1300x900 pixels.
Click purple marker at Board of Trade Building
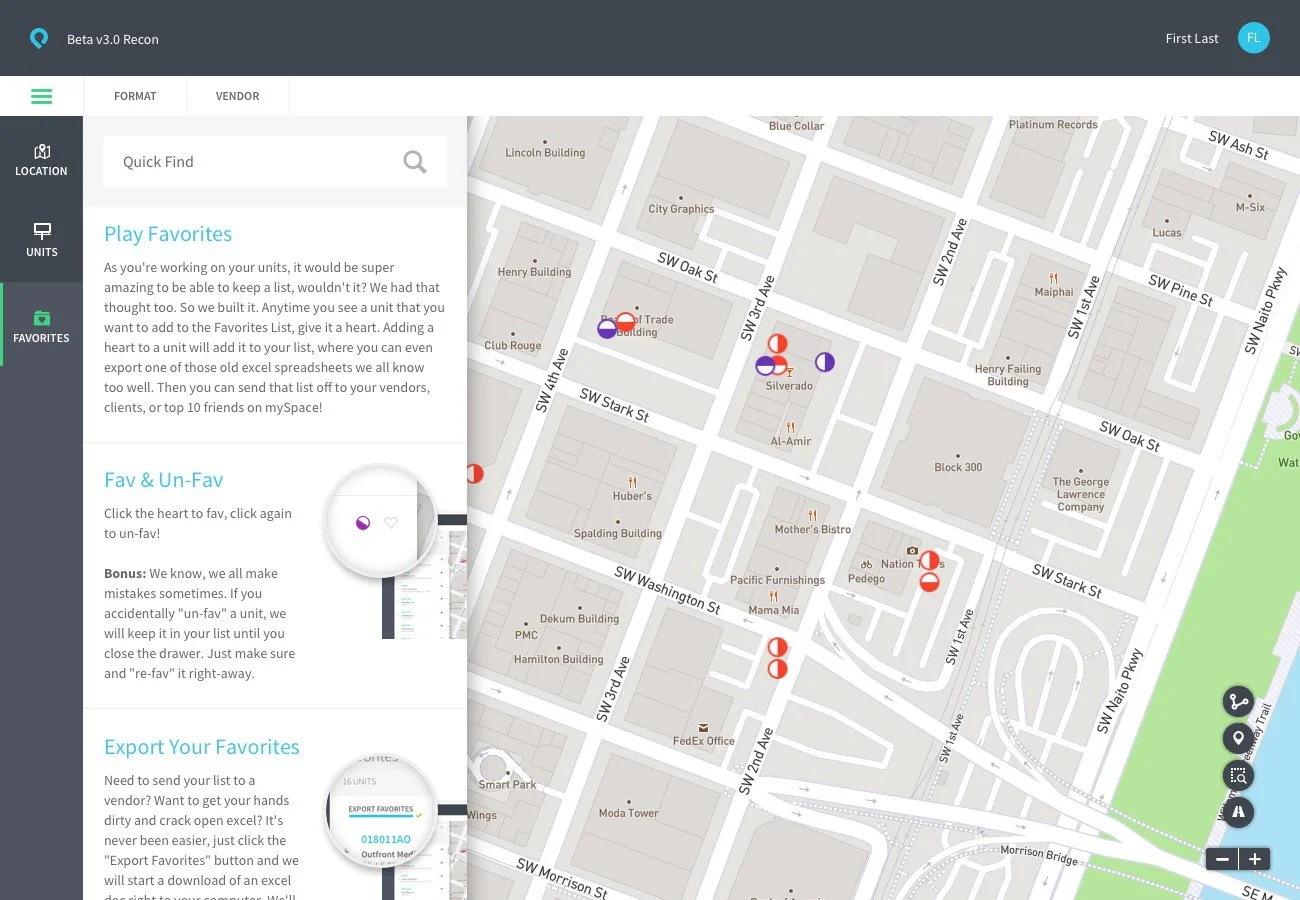click(607, 329)
